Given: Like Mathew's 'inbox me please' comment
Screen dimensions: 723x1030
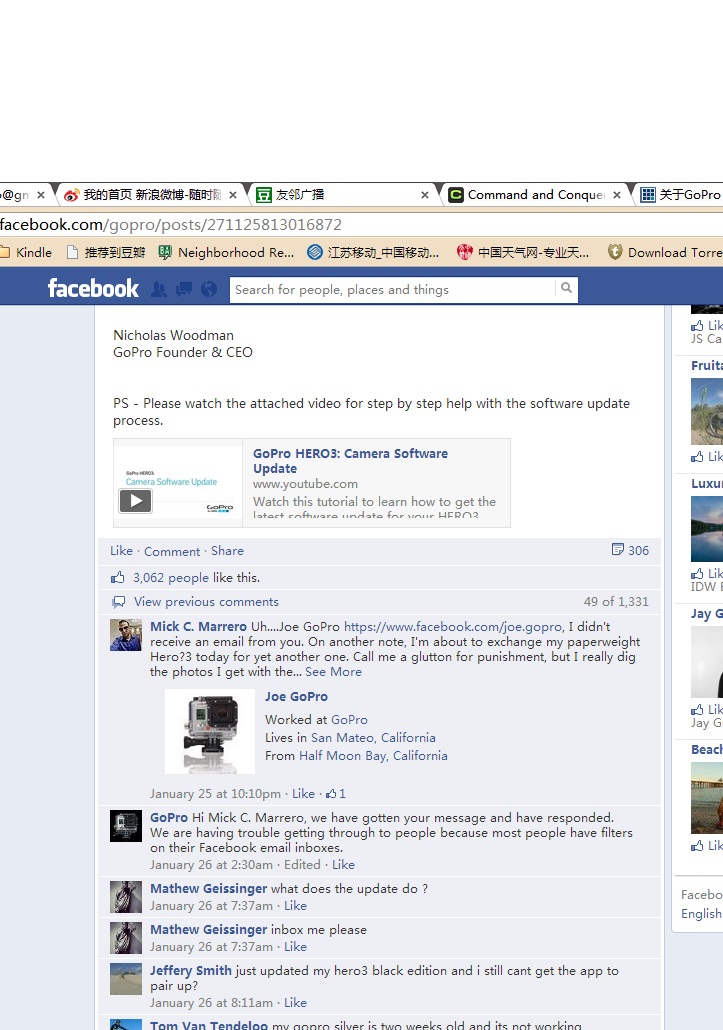Looking at the screenshot, I should tap(296, 947).
